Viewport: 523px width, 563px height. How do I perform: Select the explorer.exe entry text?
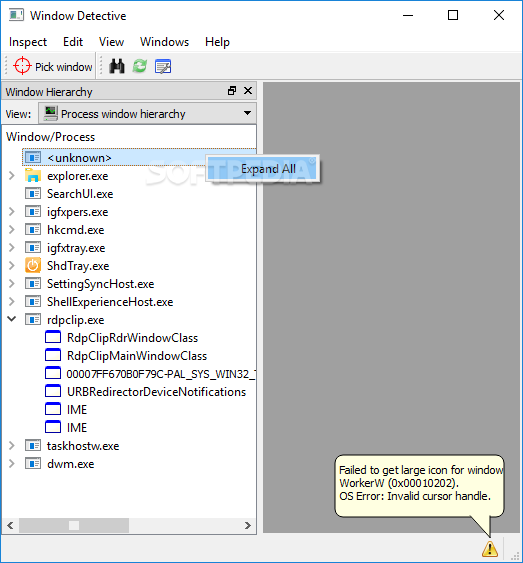point(78,176)
